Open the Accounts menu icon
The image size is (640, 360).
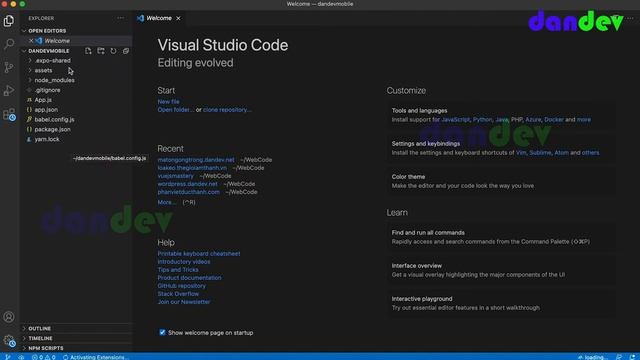tap(9, 317)
